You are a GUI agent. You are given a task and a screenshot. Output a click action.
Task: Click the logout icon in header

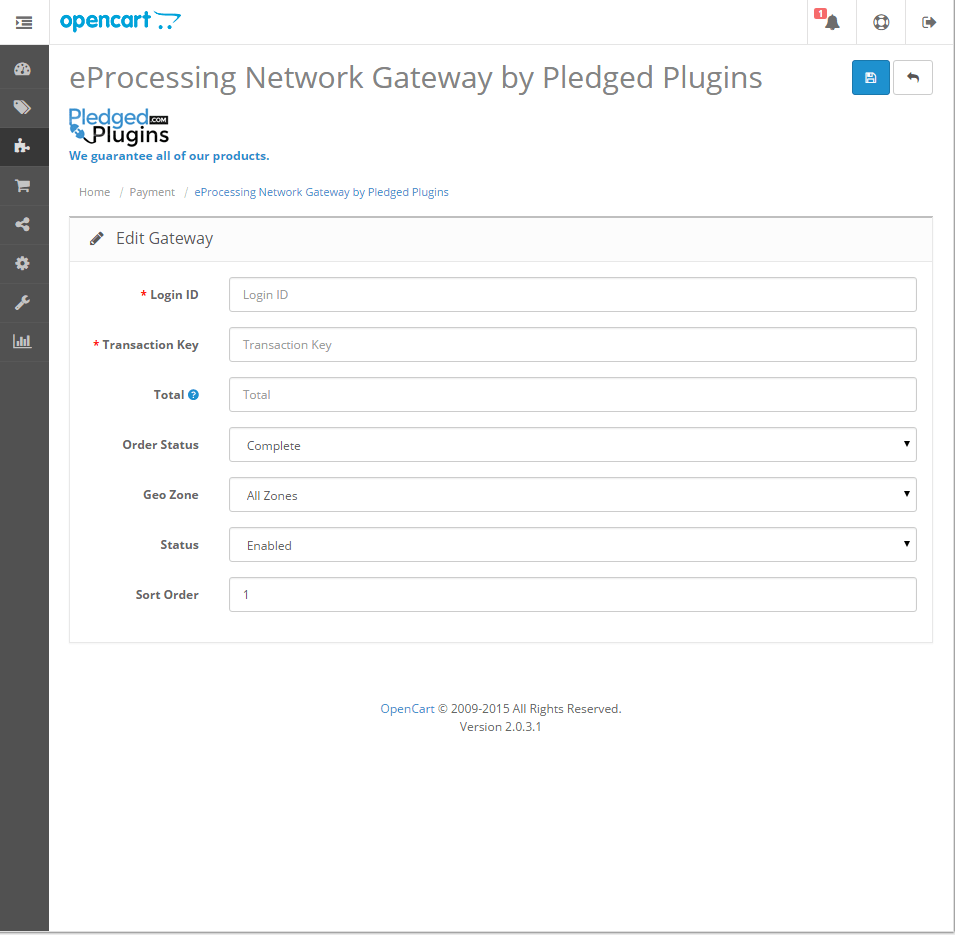[x=929, y=22]
